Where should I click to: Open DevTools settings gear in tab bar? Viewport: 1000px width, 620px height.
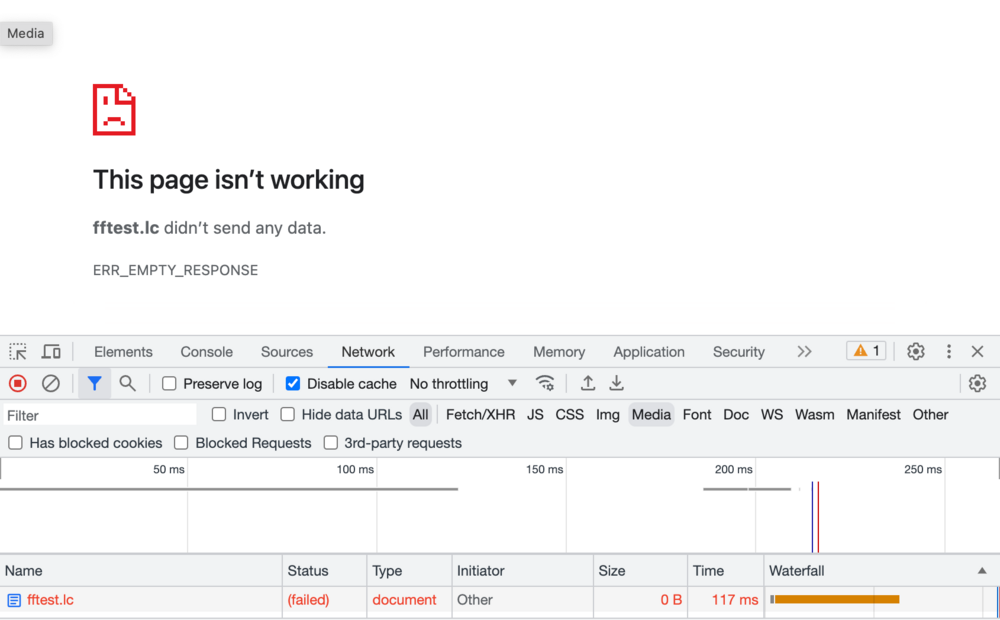915,352
